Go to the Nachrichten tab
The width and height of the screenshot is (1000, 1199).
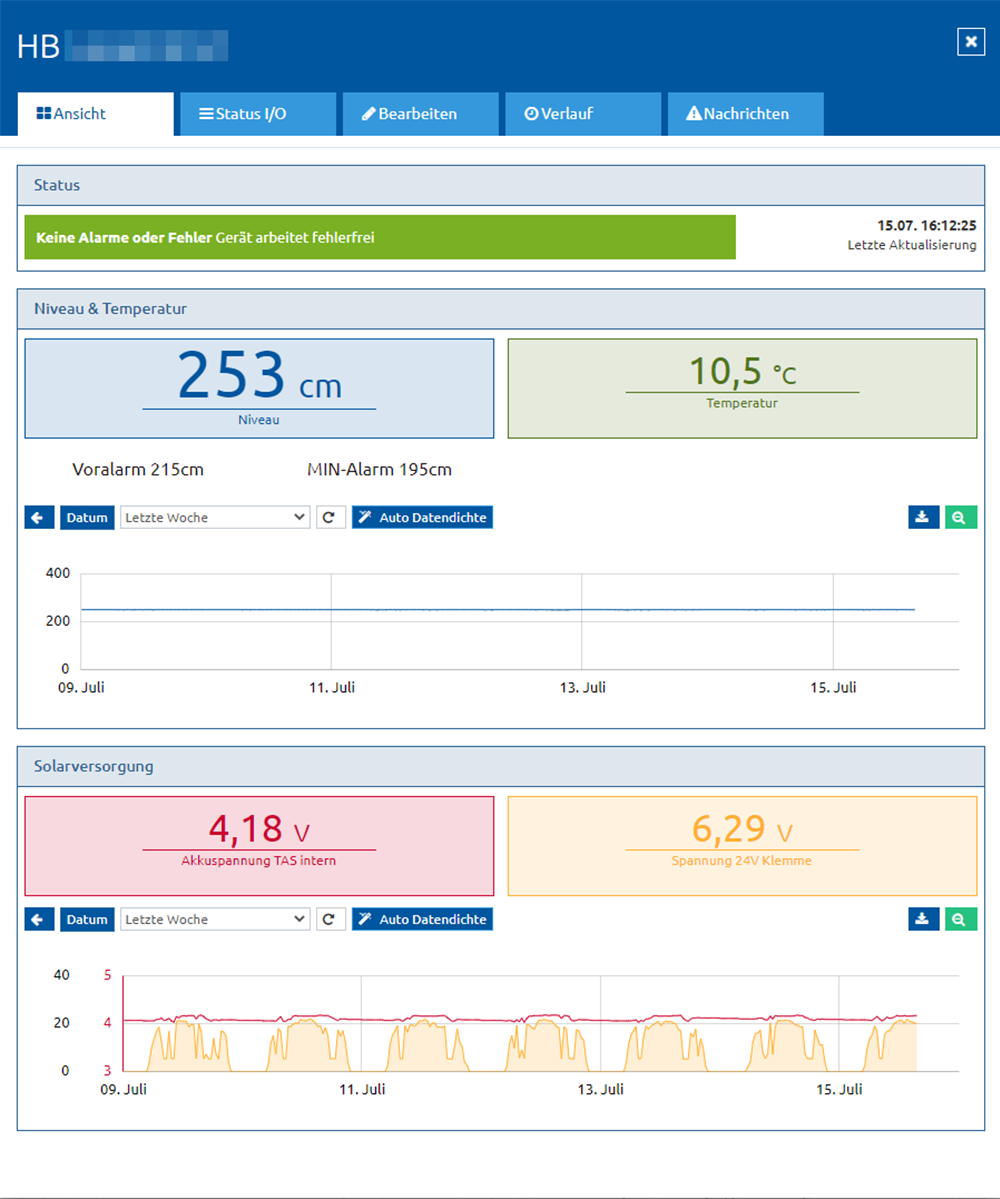(x=745, y=114)
